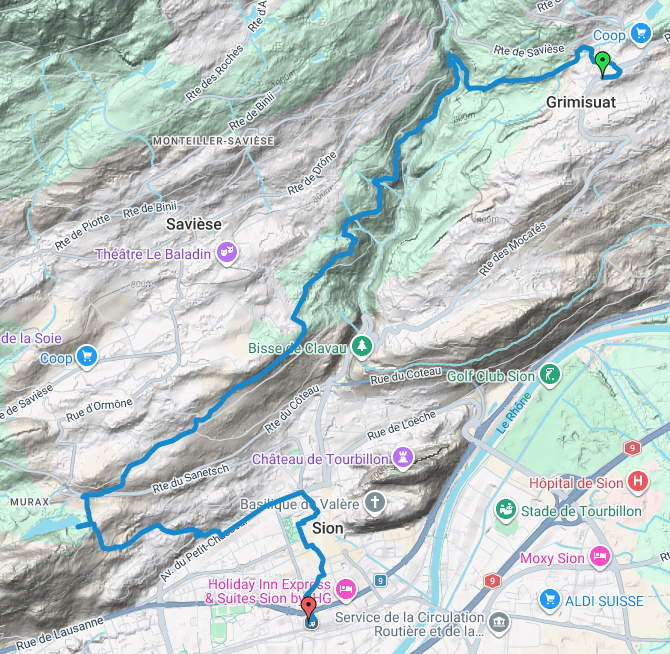Open the Coop shopping cart pin near Grimisuat

[x=641, y=33]
